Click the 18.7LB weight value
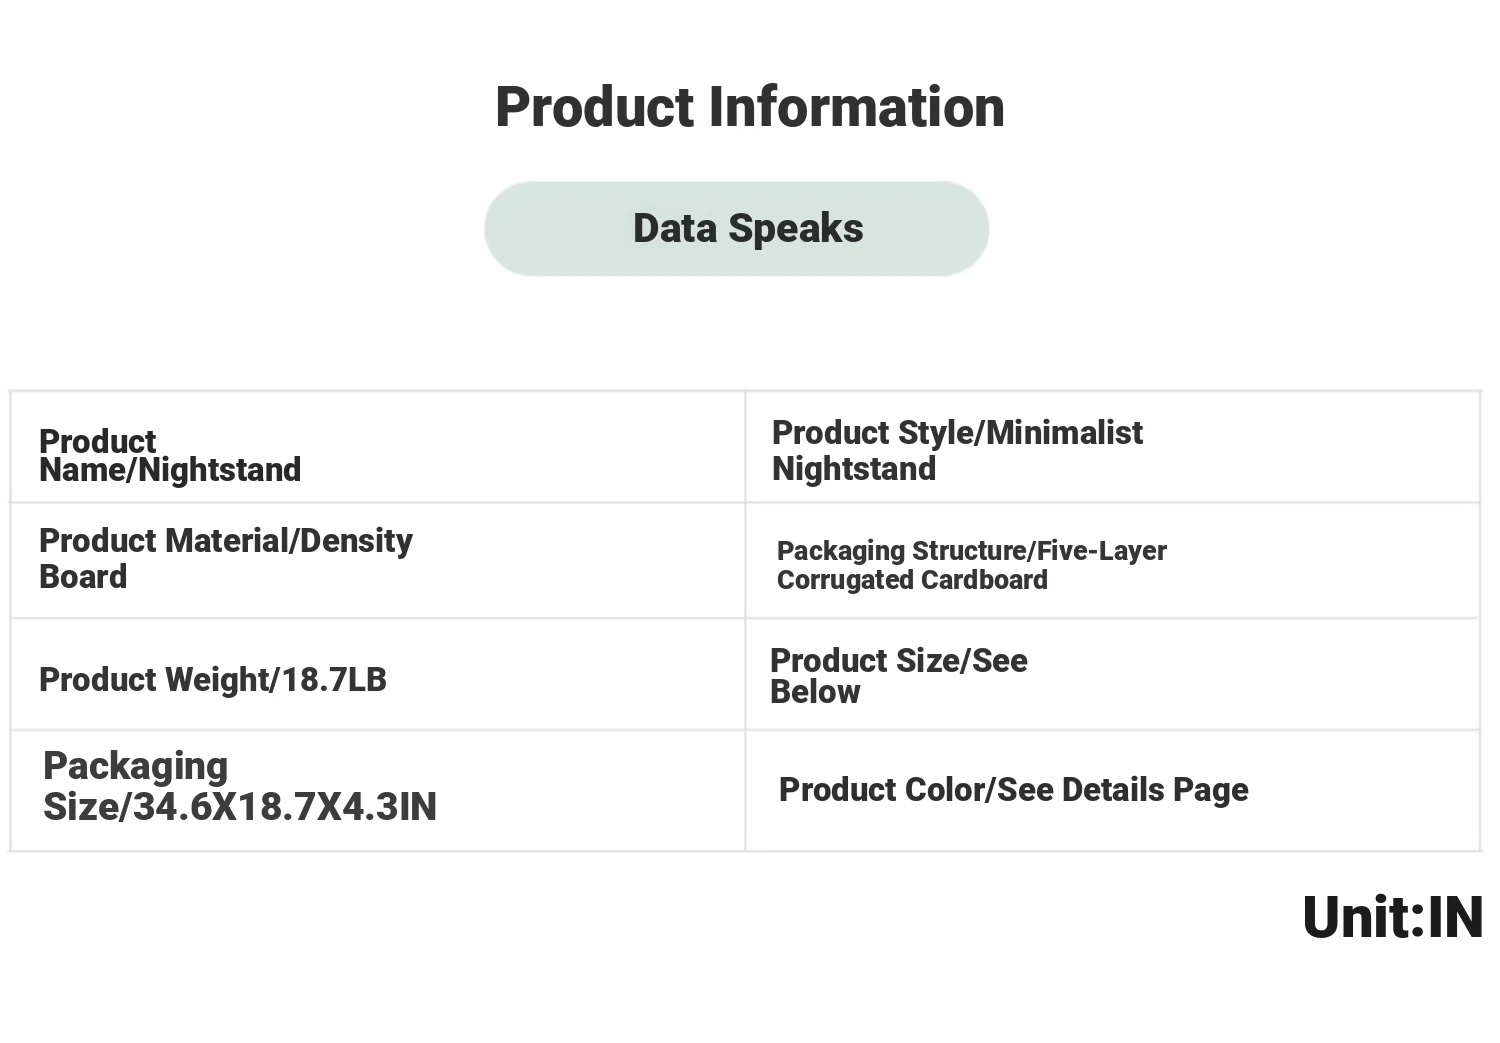The height and width of the screenshot is (1043, 1500). [334, 680]
